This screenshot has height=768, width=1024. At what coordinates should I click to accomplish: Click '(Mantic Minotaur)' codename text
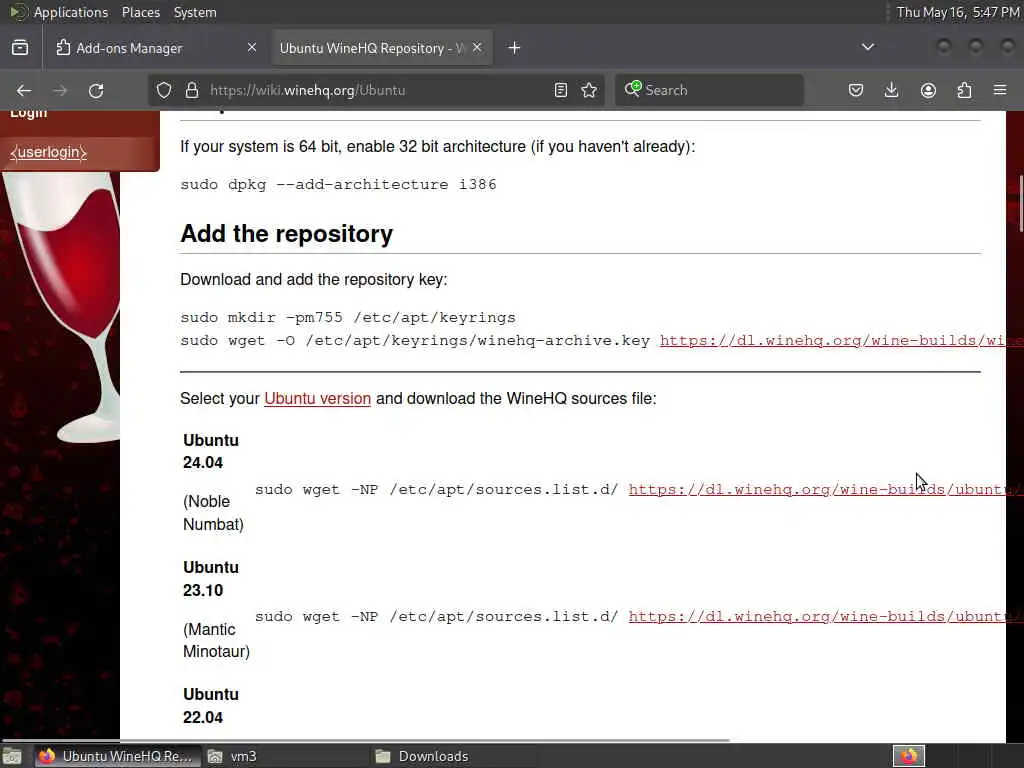tap(216, 640)
